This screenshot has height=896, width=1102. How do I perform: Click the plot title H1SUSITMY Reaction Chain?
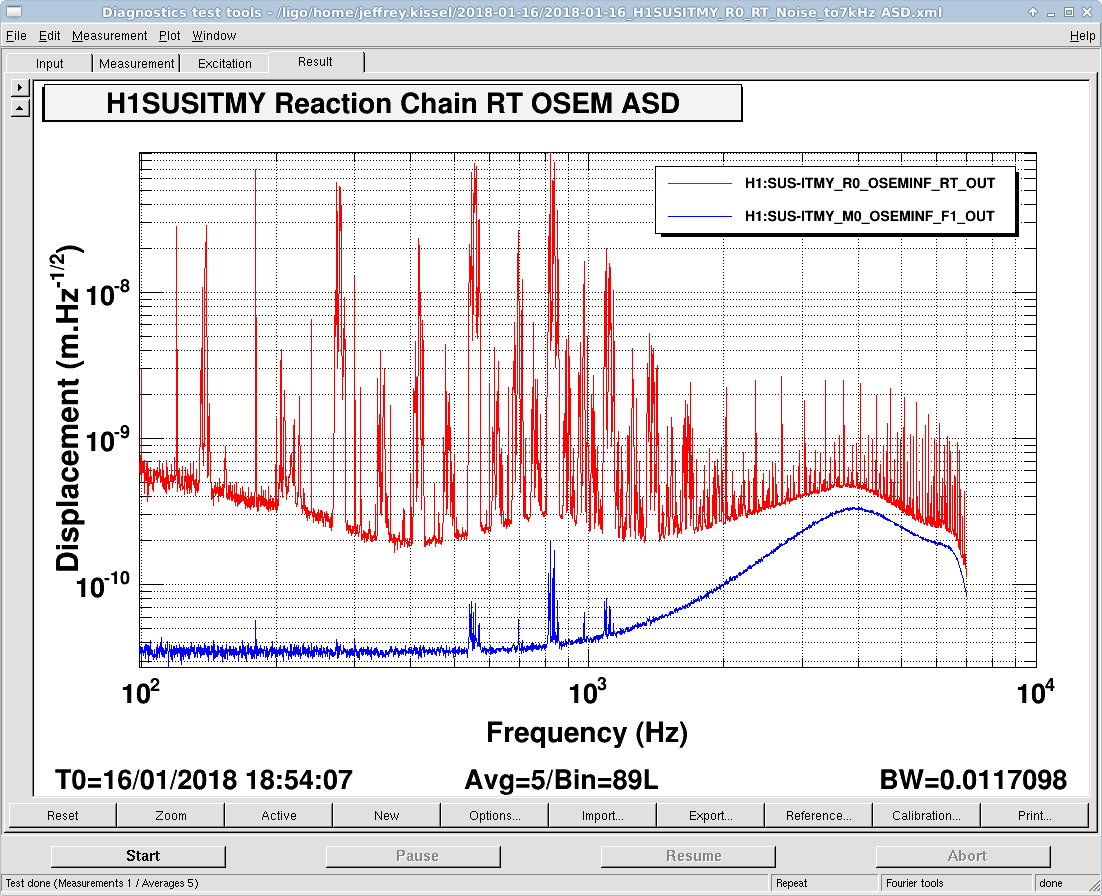click(392, 103)
